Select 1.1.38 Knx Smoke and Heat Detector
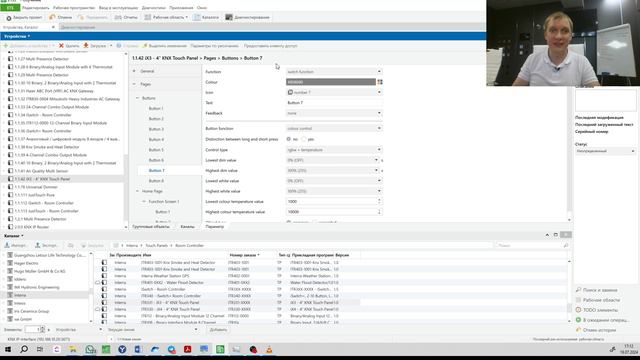Viewport: 640px width, 360px height. point(47,147)
